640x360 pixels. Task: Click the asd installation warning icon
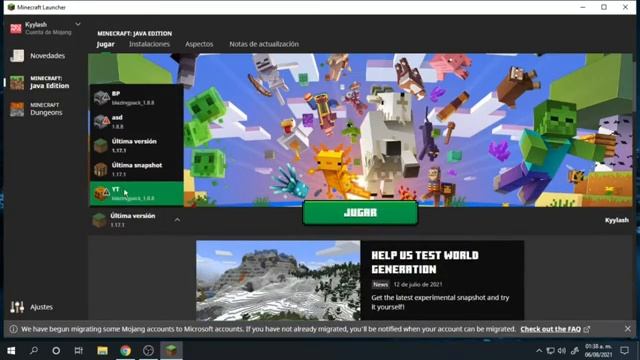106,120
